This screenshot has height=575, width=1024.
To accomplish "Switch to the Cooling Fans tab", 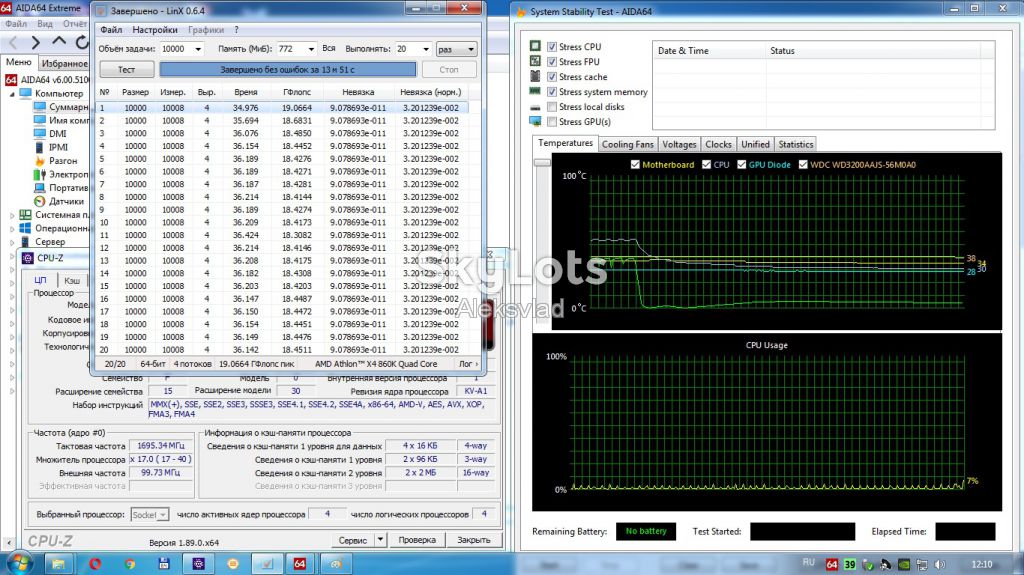I will 628,144.
